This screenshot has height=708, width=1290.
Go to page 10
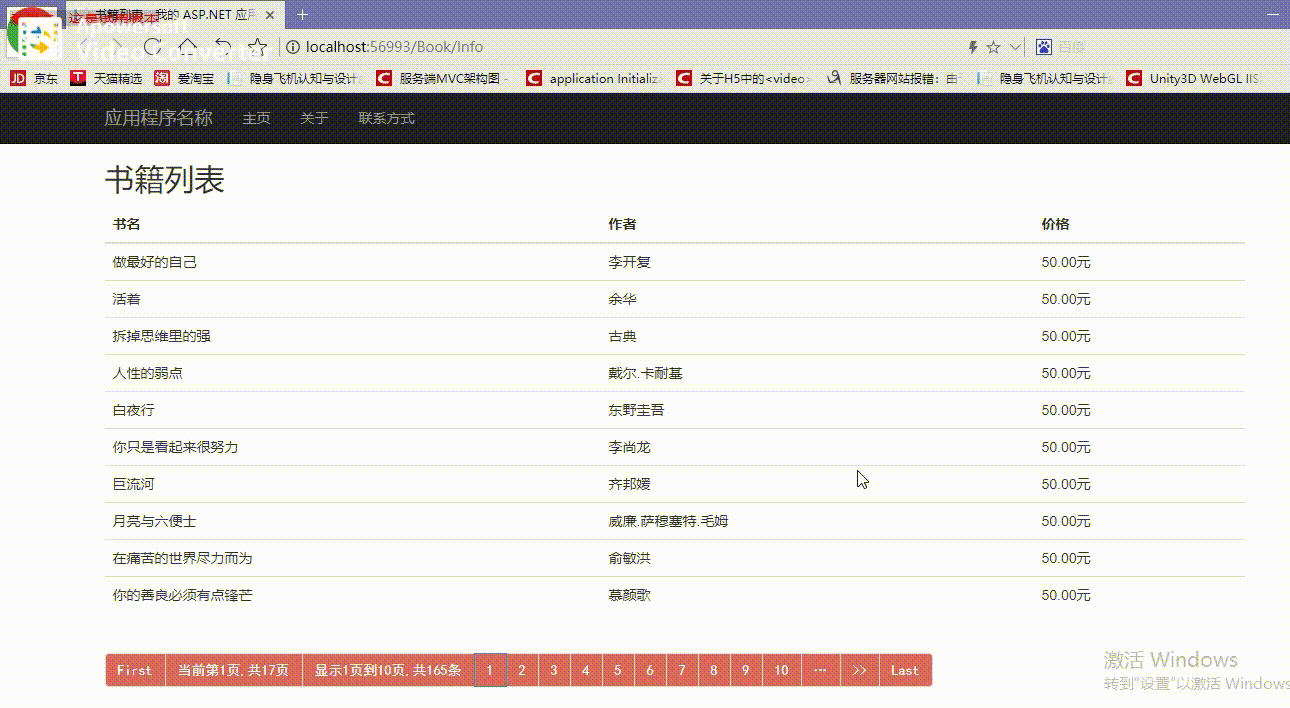click(782, 670)
